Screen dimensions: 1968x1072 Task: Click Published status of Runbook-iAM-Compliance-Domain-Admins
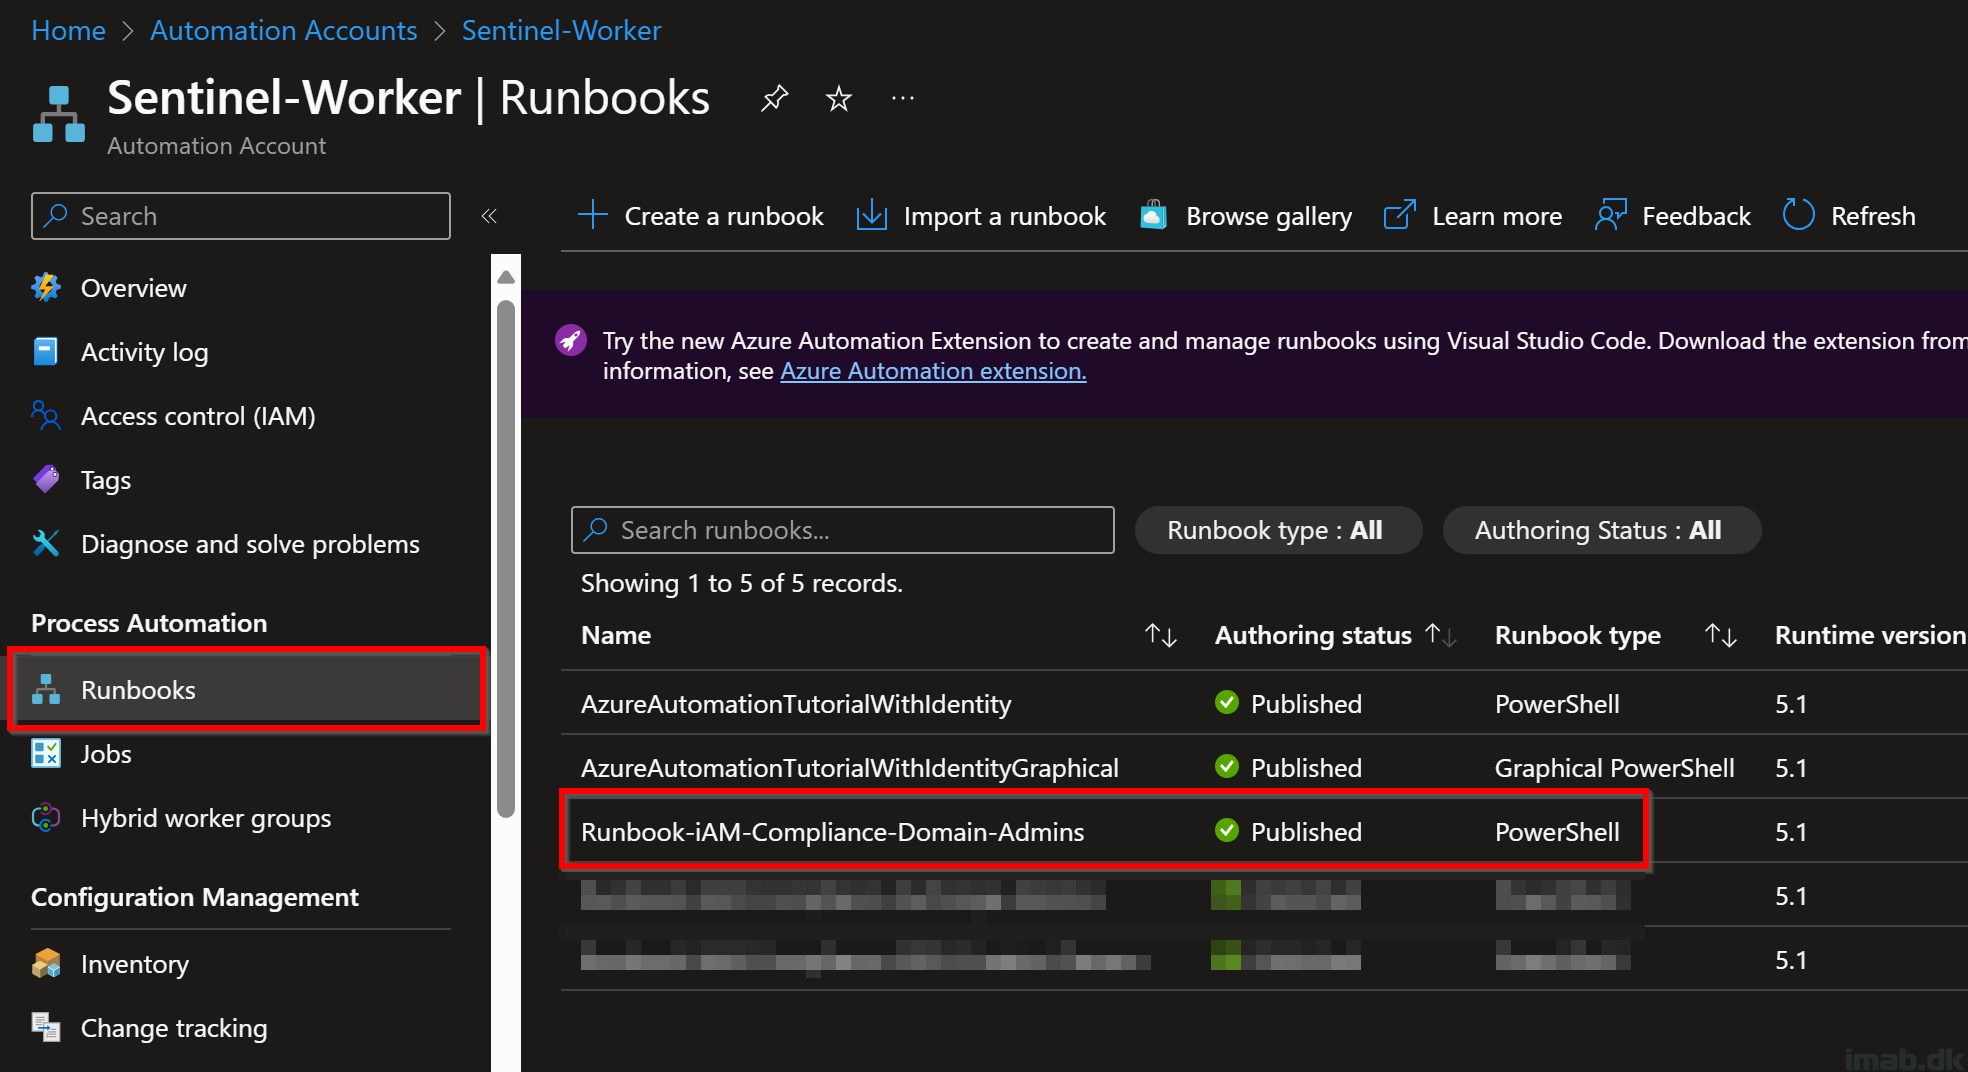coord(1288,832)
